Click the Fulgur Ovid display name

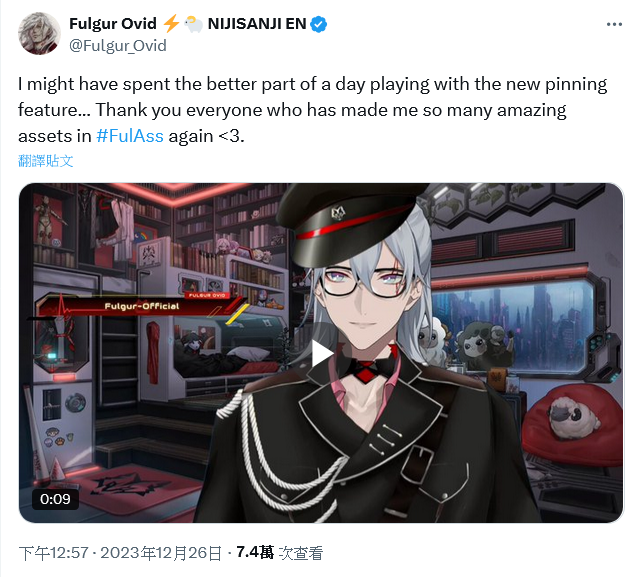113,24
